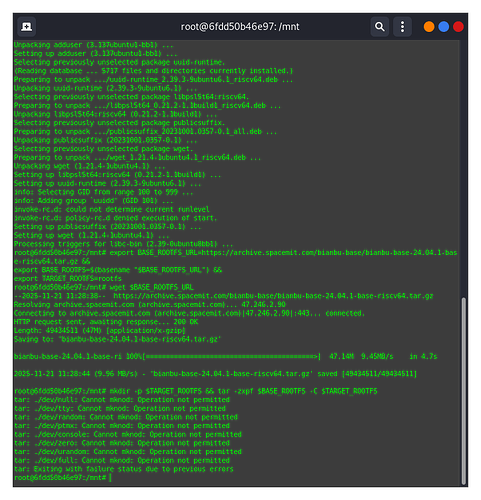Click 'Preparing to unpack .../publicsuffix' line
The height and width of the screenshot is (500, 481).
(x=146, y=131)
